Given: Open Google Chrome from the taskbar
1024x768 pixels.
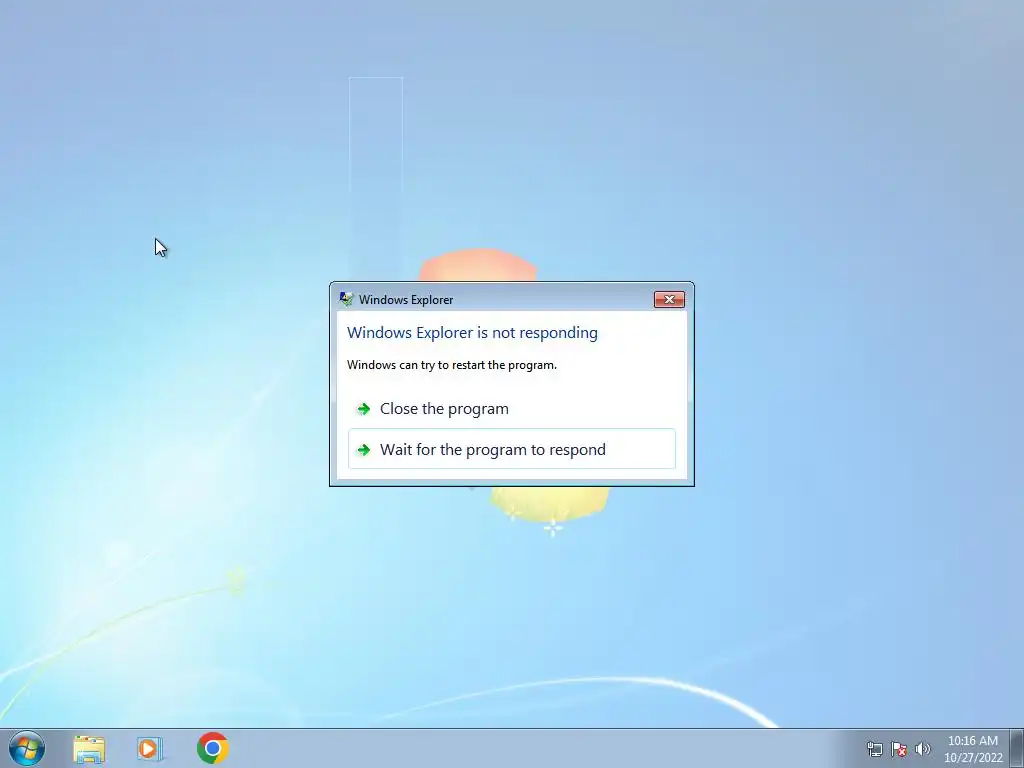Looking at the screenshot, I should [x=212, y=748].
